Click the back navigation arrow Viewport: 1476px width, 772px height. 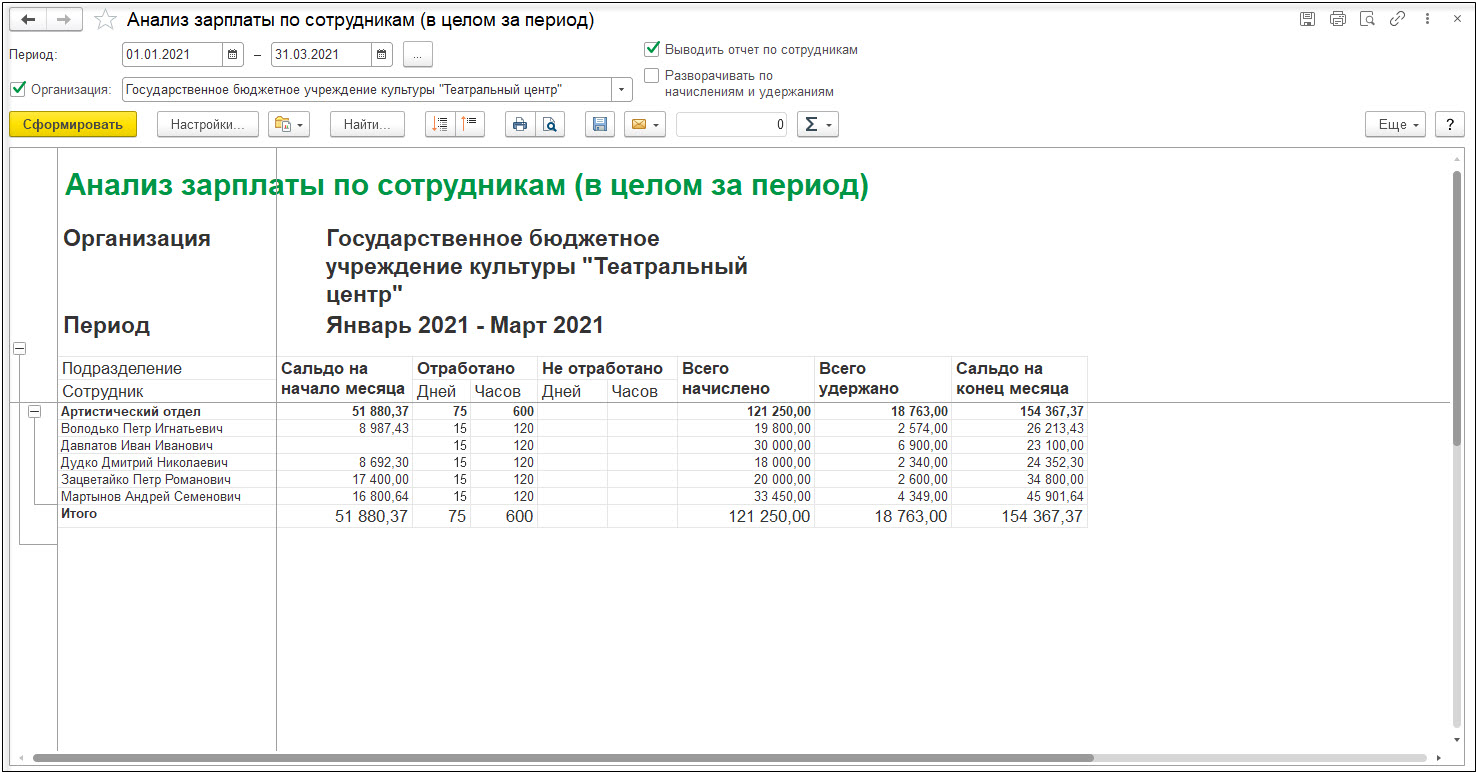(28, 20)
